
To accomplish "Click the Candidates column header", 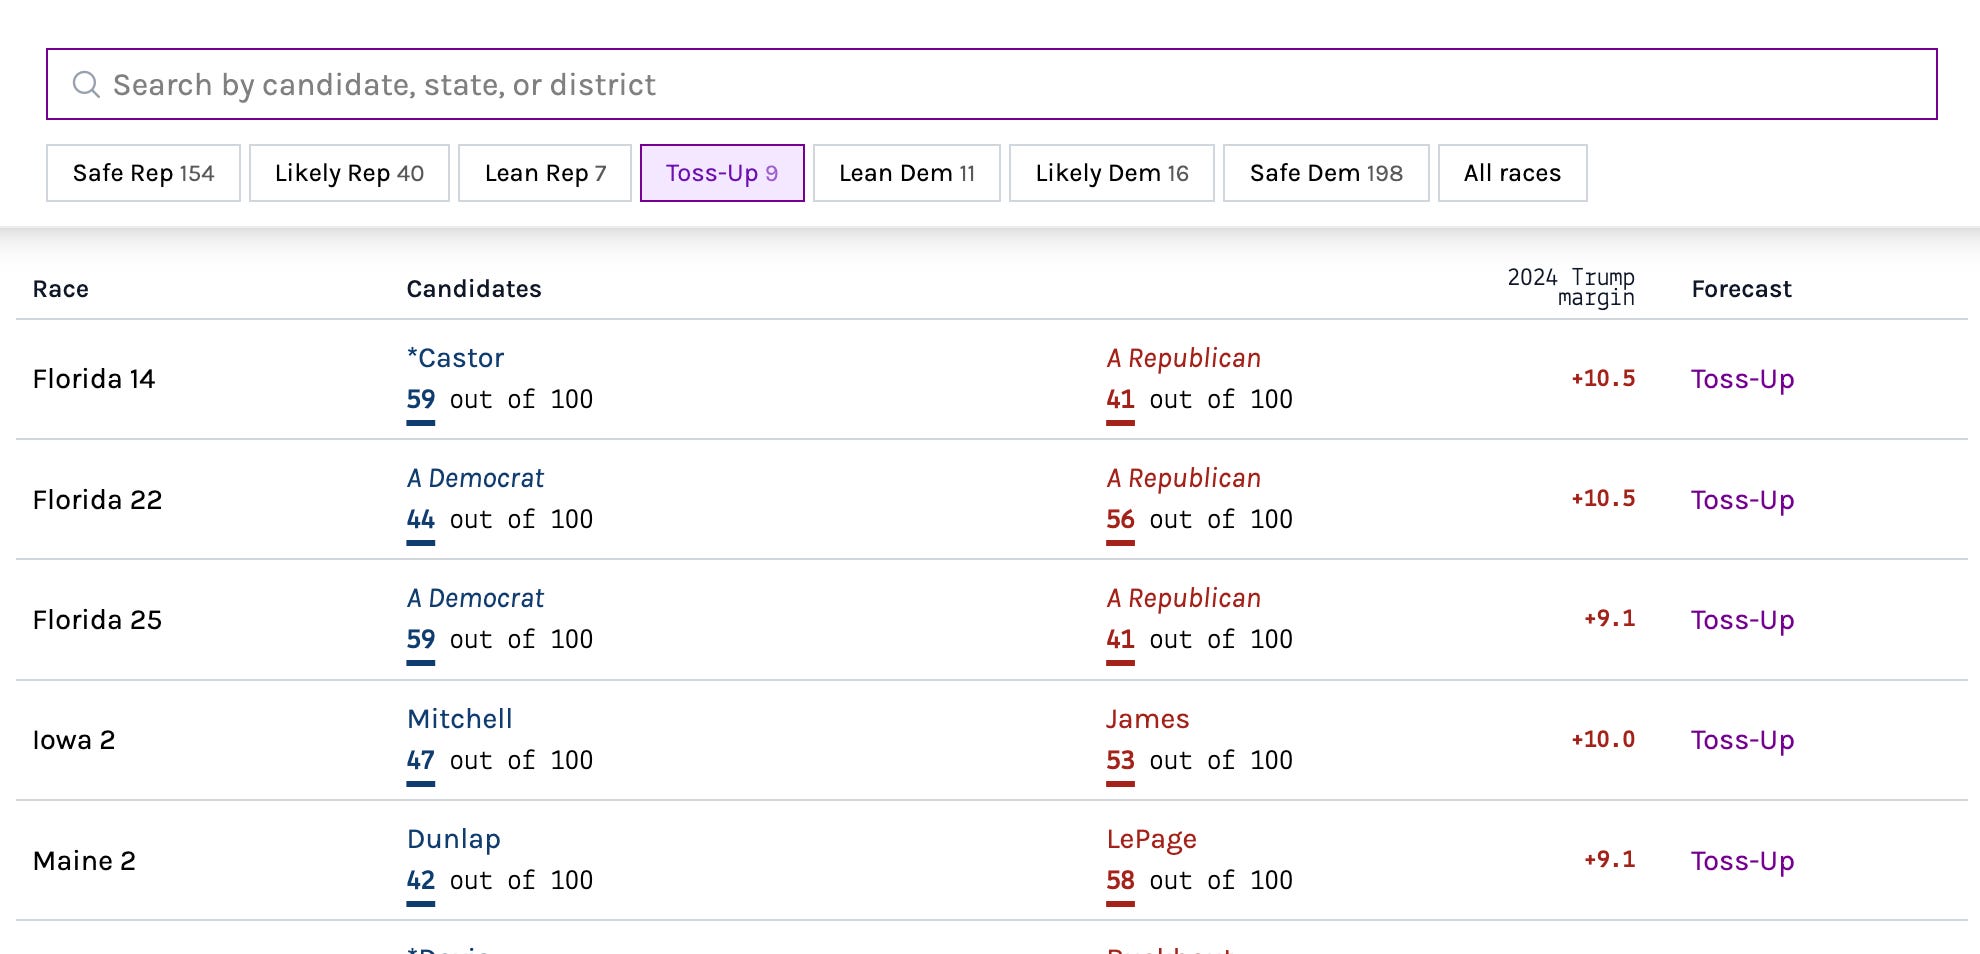I will tap(474, 289).
